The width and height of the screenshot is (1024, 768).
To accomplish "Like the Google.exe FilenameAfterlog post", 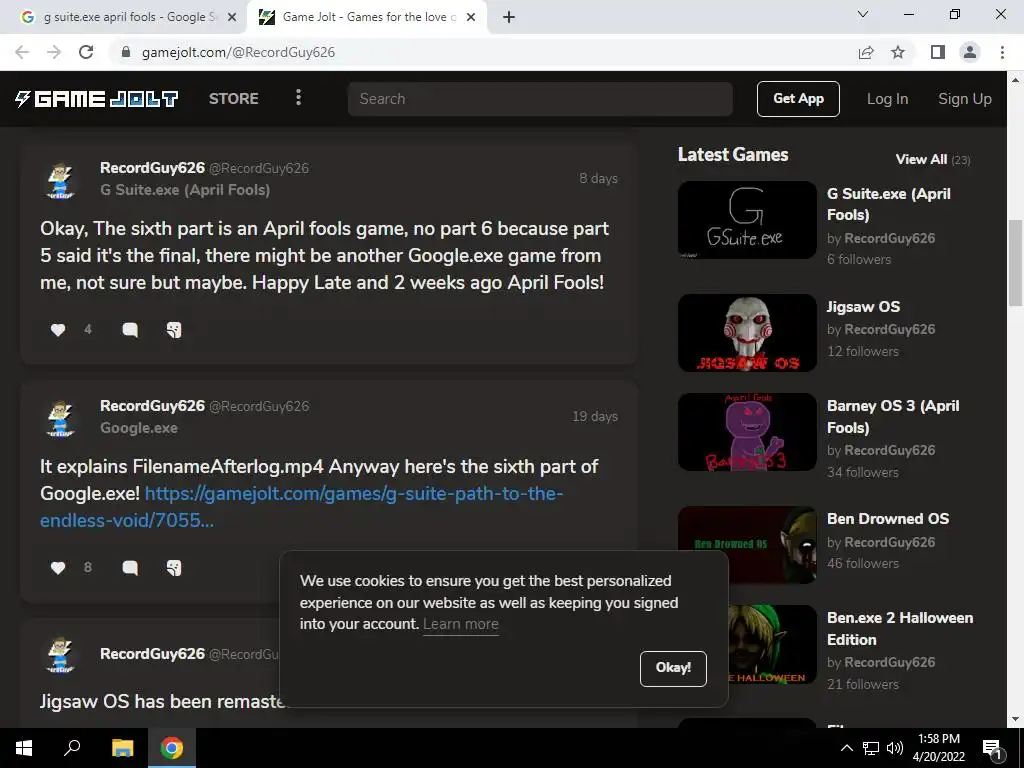I will pyautogui.click(x=58, y=568).
